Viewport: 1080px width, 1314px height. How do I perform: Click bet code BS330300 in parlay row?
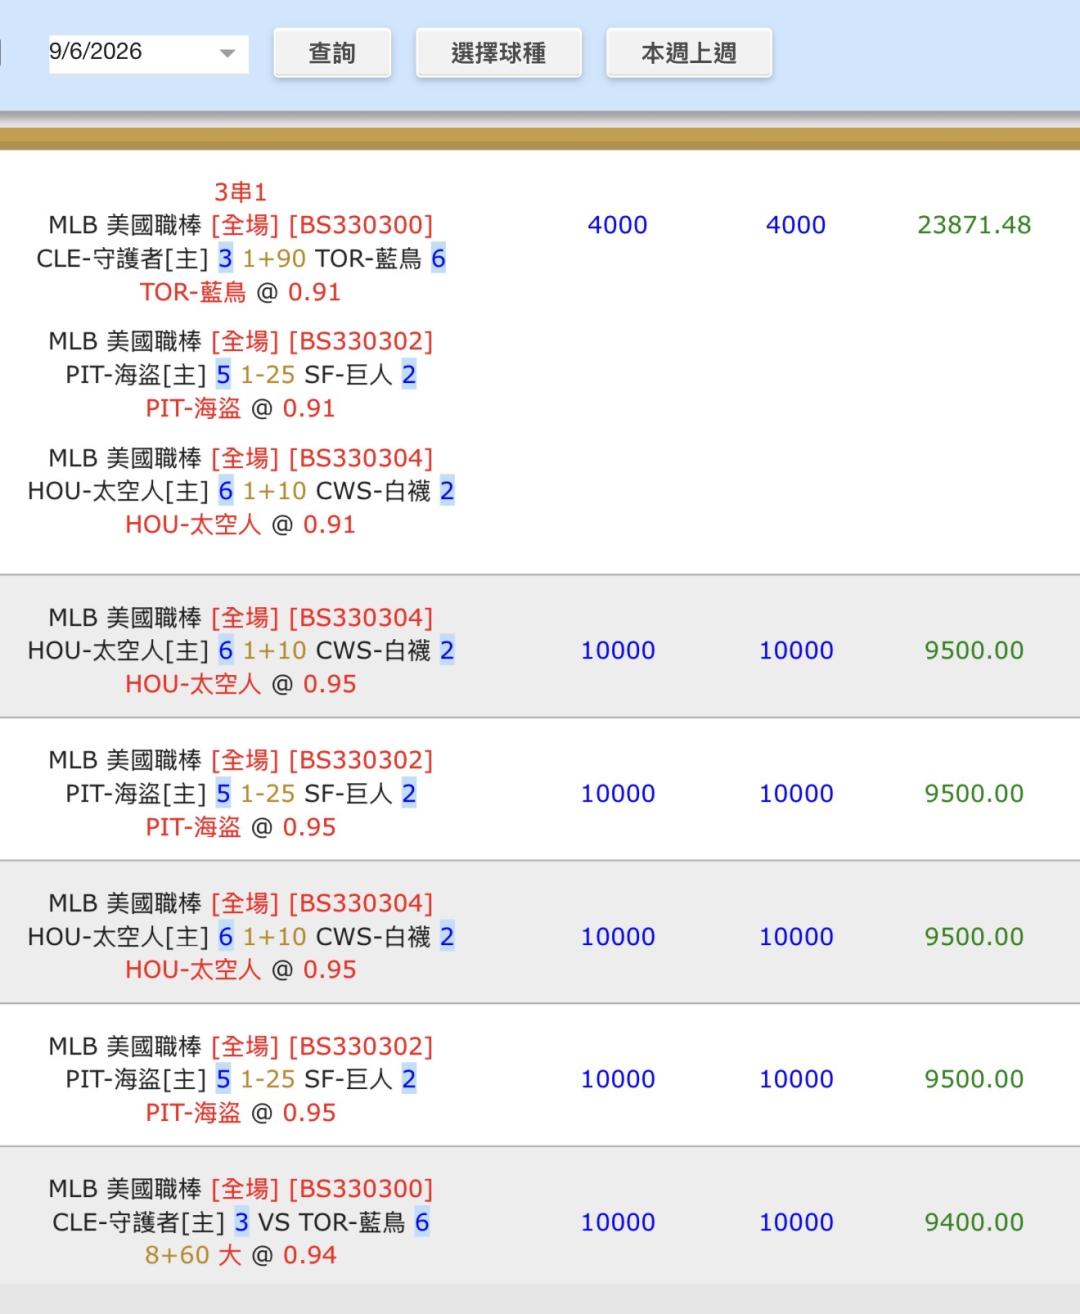coord(360,225)
